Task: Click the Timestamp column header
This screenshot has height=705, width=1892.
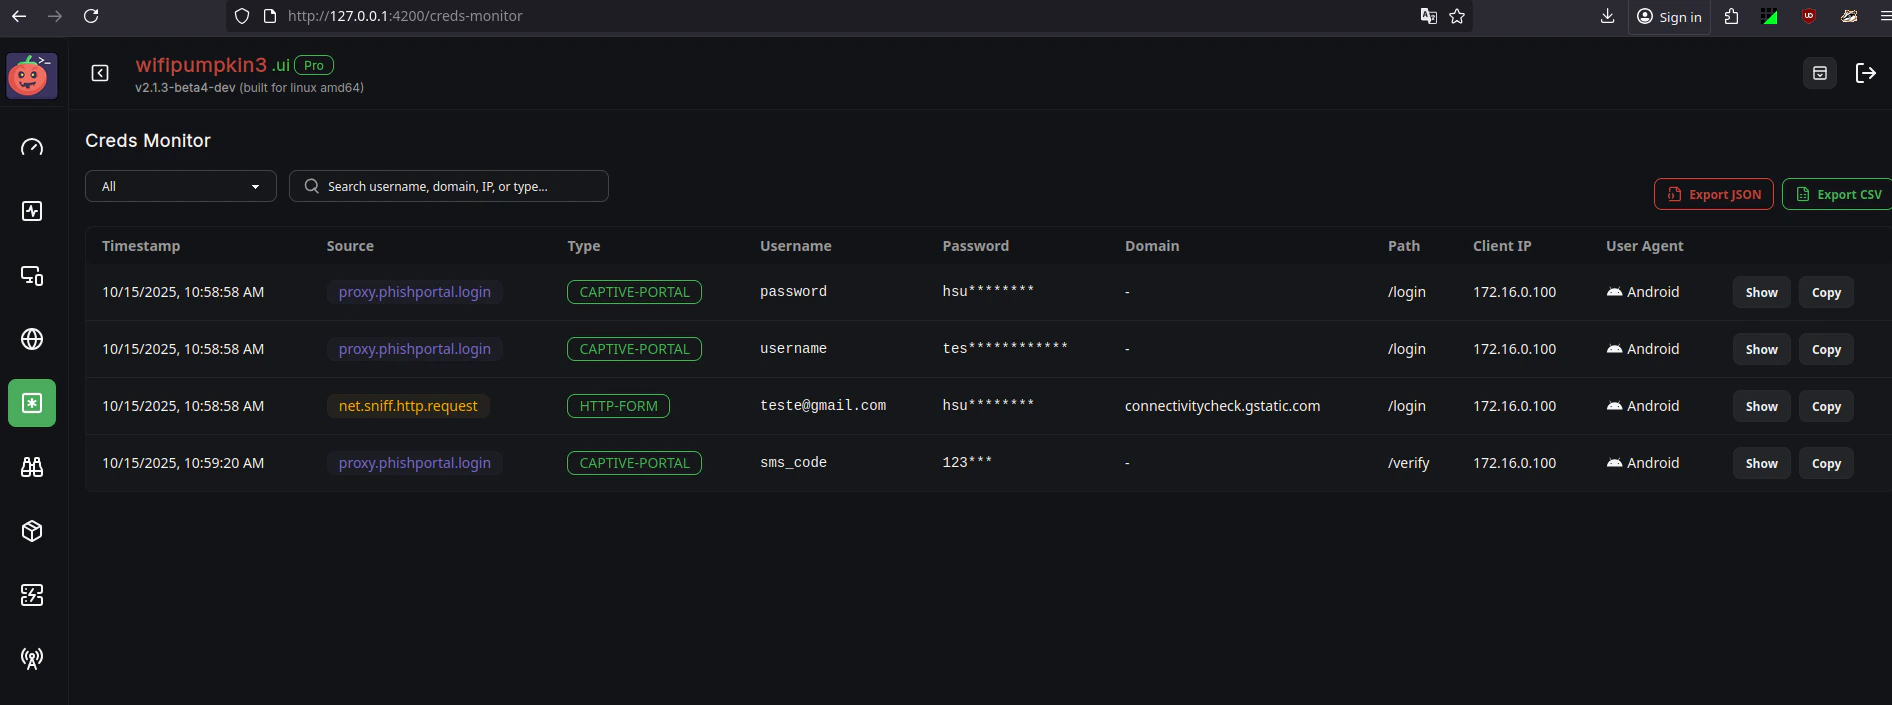Action: (x=141, y=246)
